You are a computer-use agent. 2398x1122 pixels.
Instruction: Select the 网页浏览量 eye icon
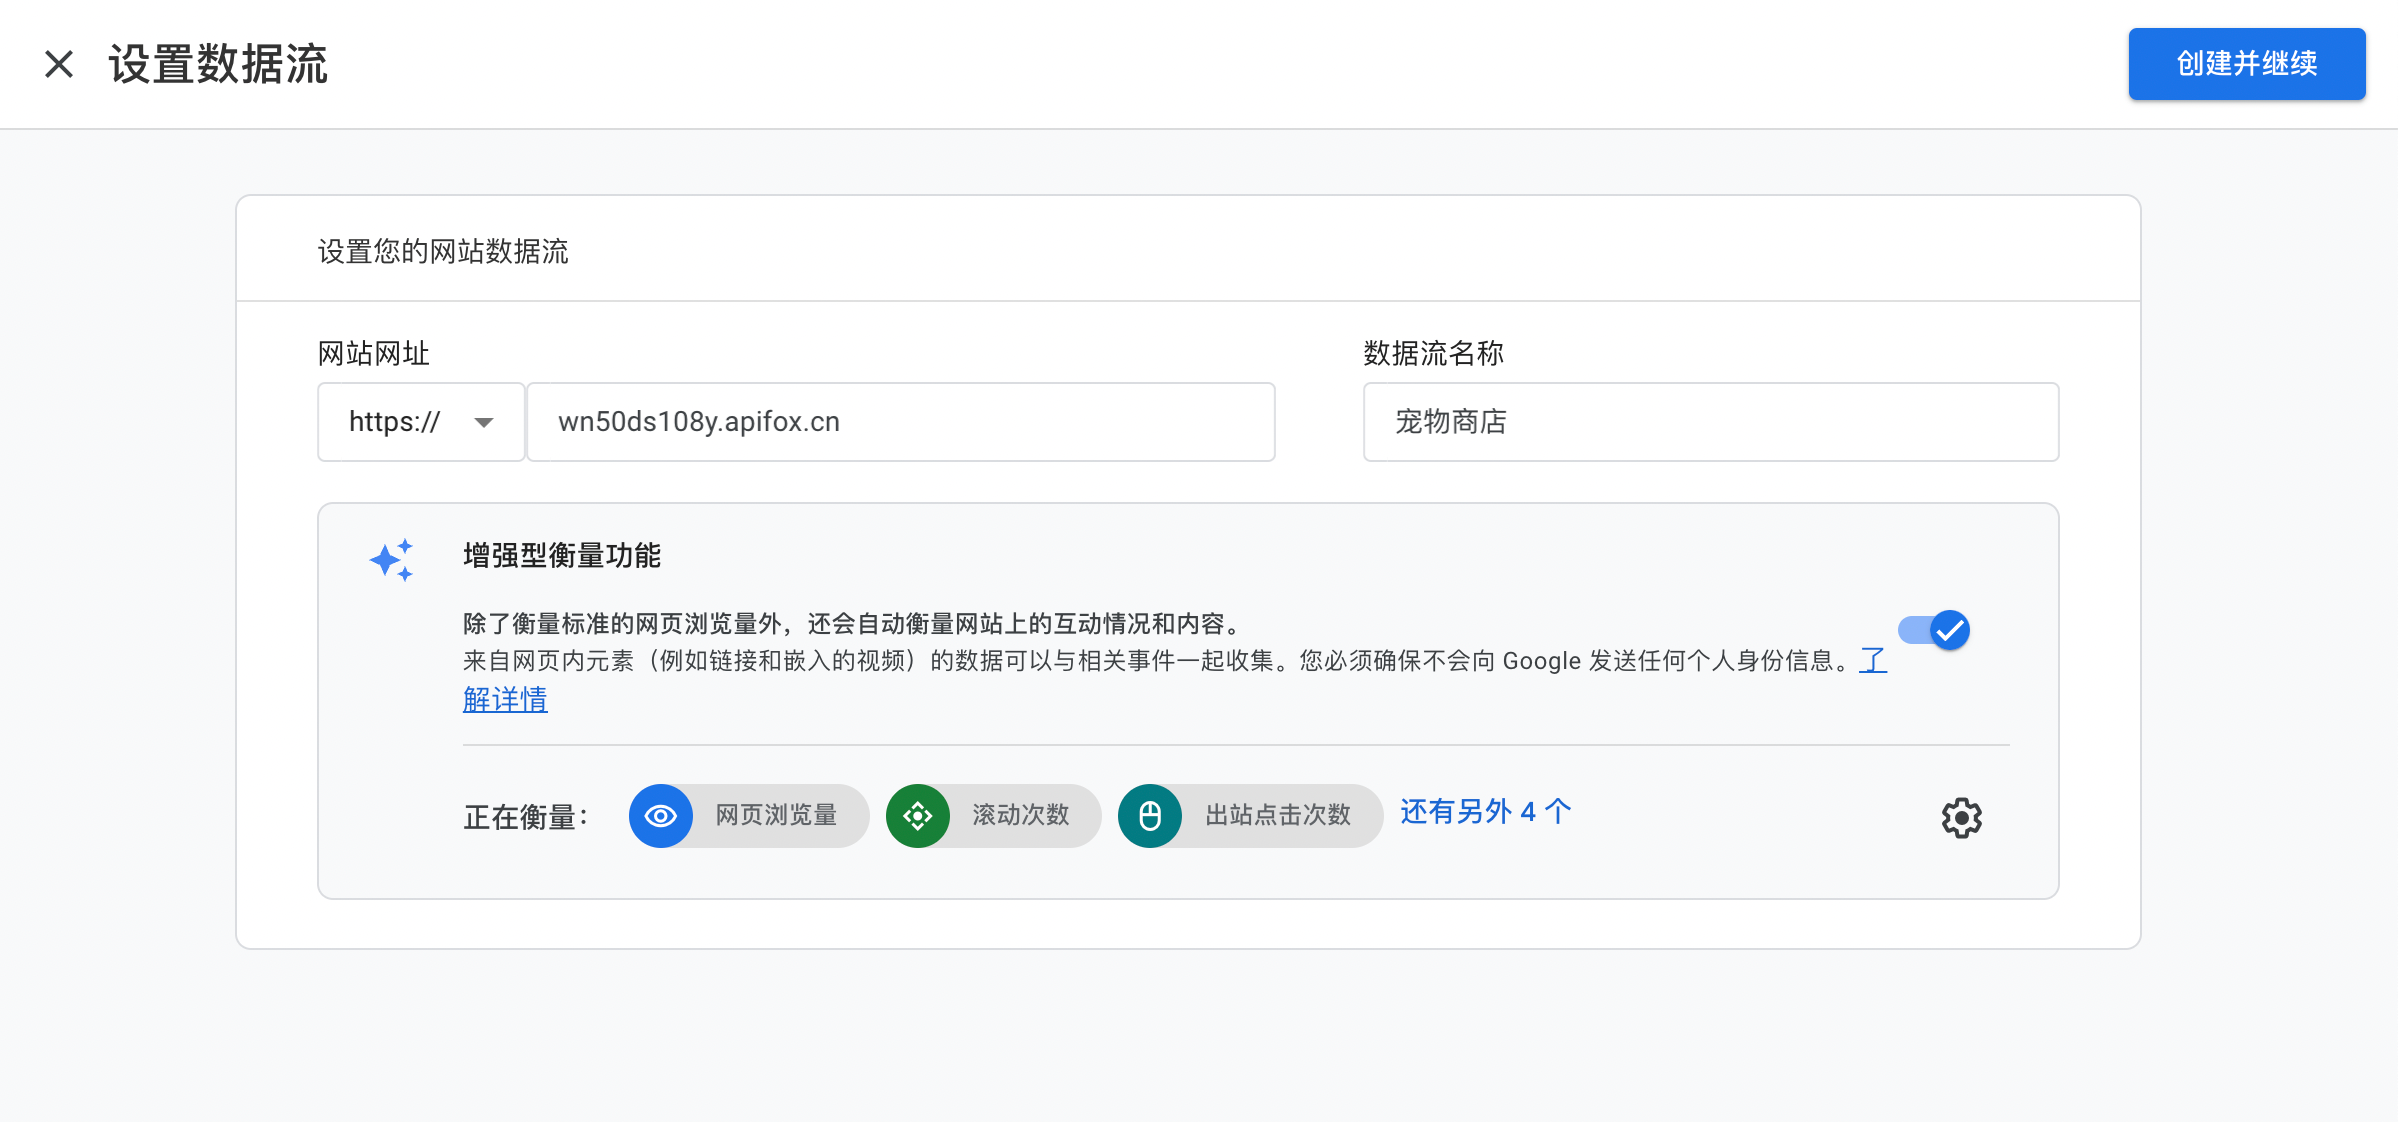pyautogui.click(x=661, y=816)
